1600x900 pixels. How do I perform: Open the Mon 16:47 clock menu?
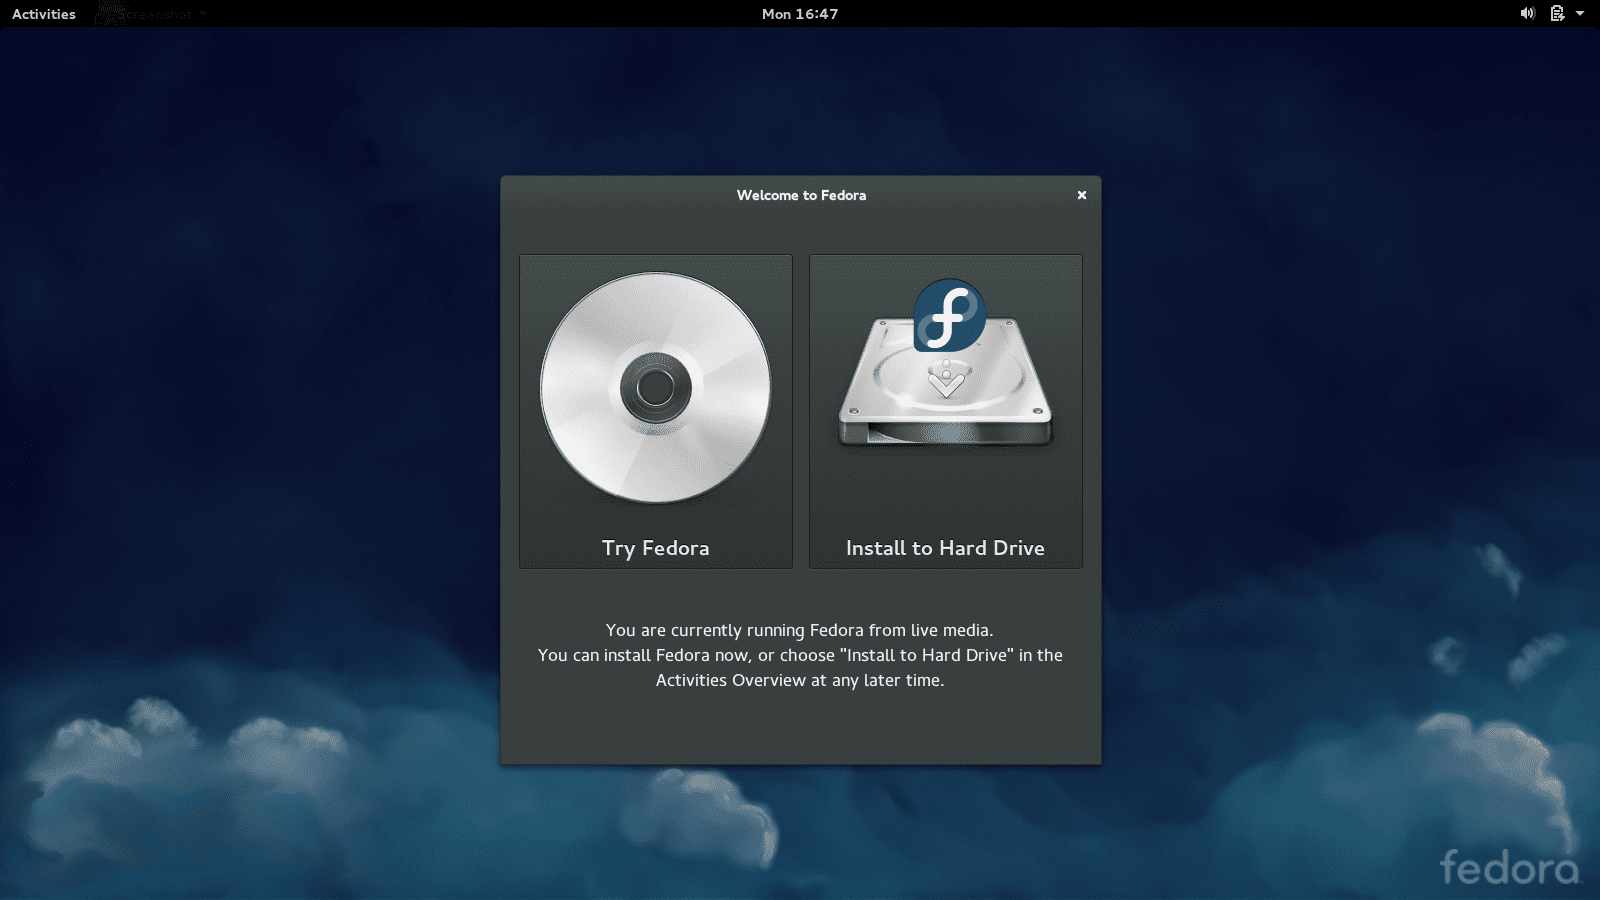[x=800, y=14]
